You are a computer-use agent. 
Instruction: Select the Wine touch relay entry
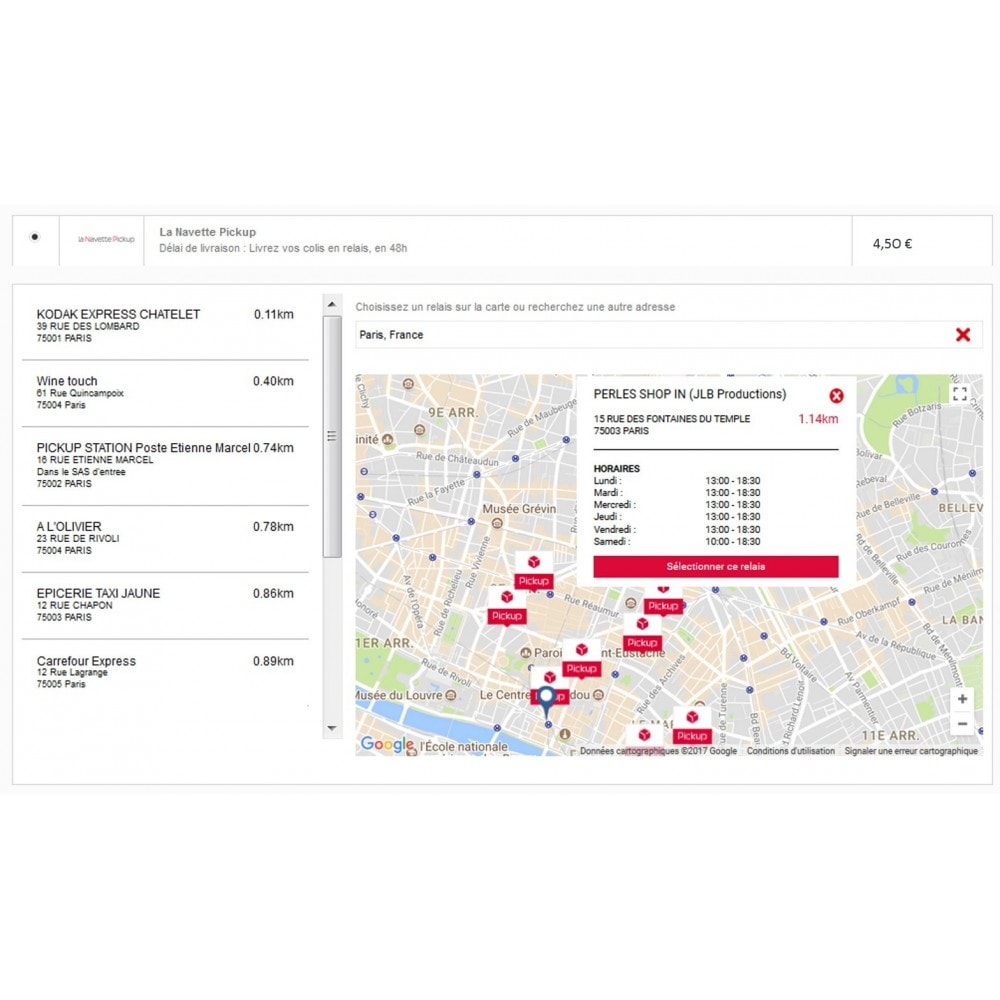pyautogui.click(x=165, y=393)
